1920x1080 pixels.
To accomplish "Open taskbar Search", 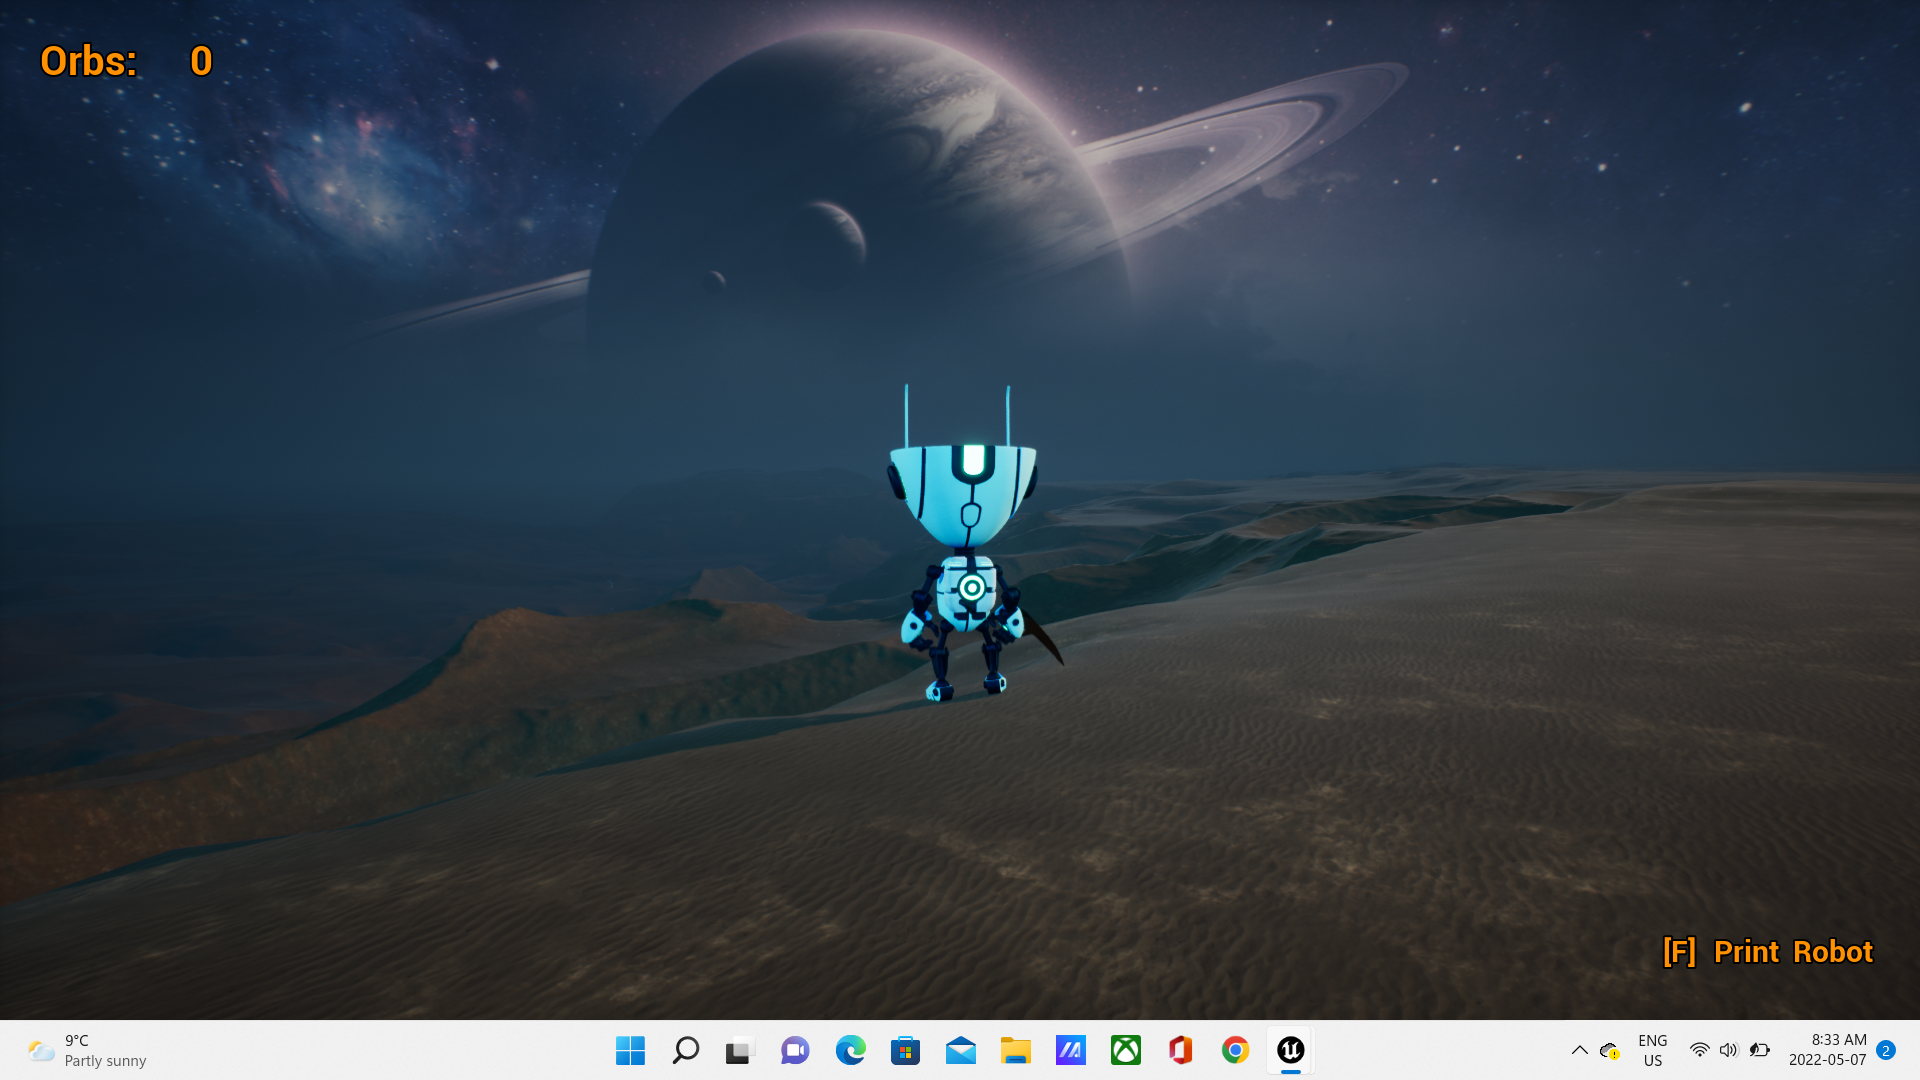I will click(685, 1050).
